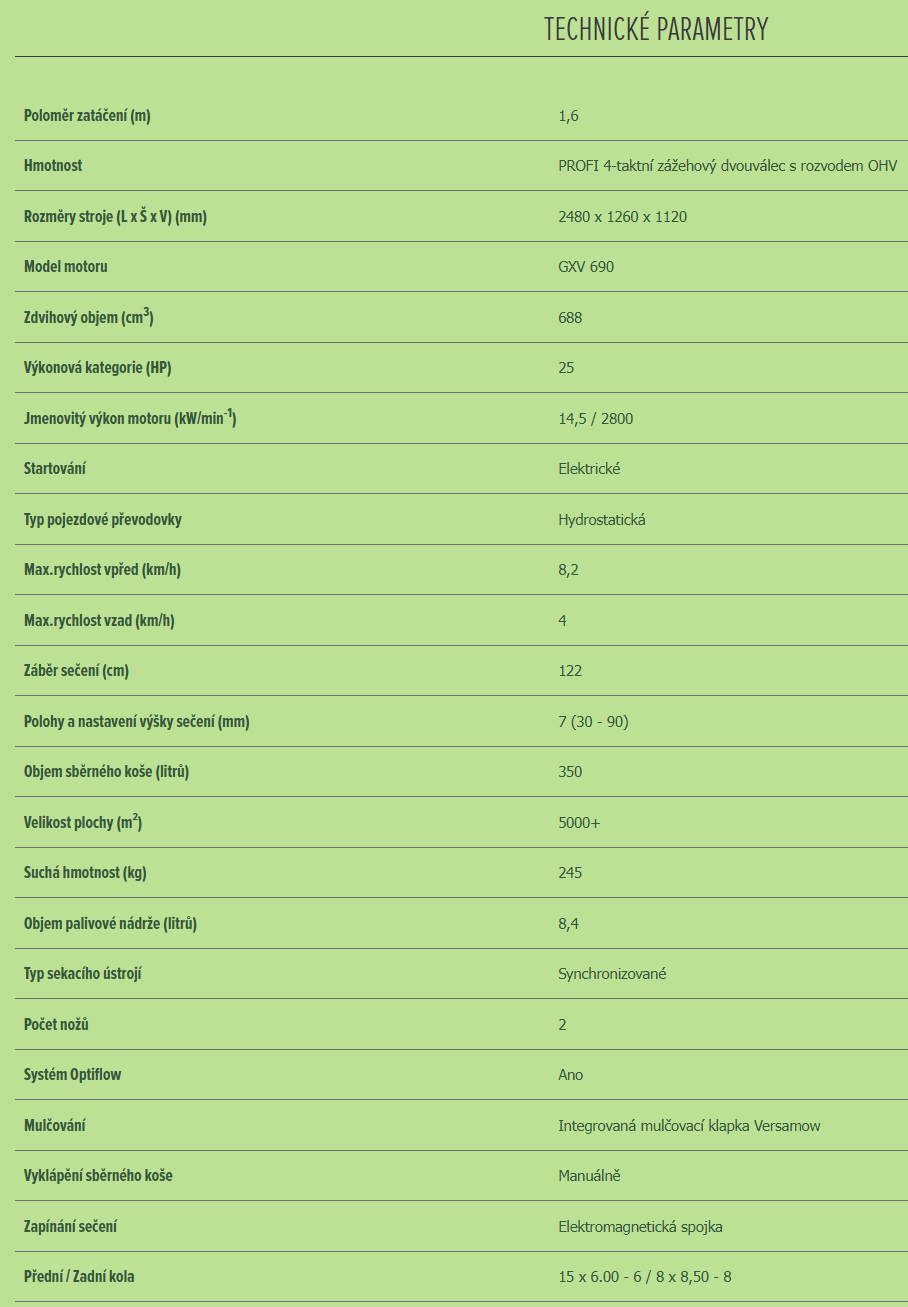Select the dimensions value 2480 x 1260 x 1120

click(622, 216)
